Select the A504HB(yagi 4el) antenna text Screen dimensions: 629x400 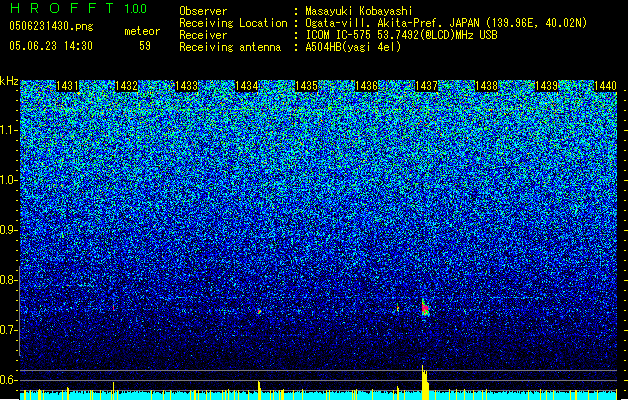pos(353,47)
